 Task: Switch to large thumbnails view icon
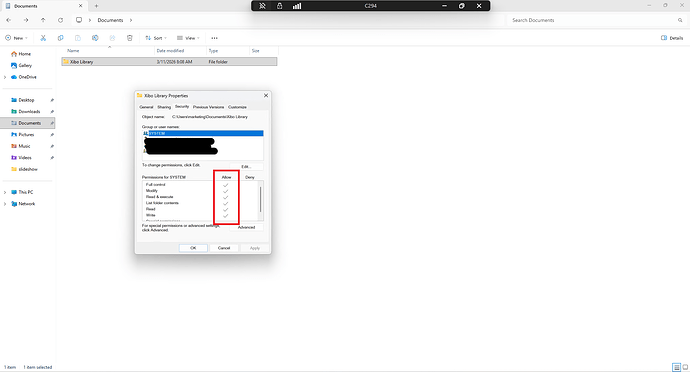685,367
